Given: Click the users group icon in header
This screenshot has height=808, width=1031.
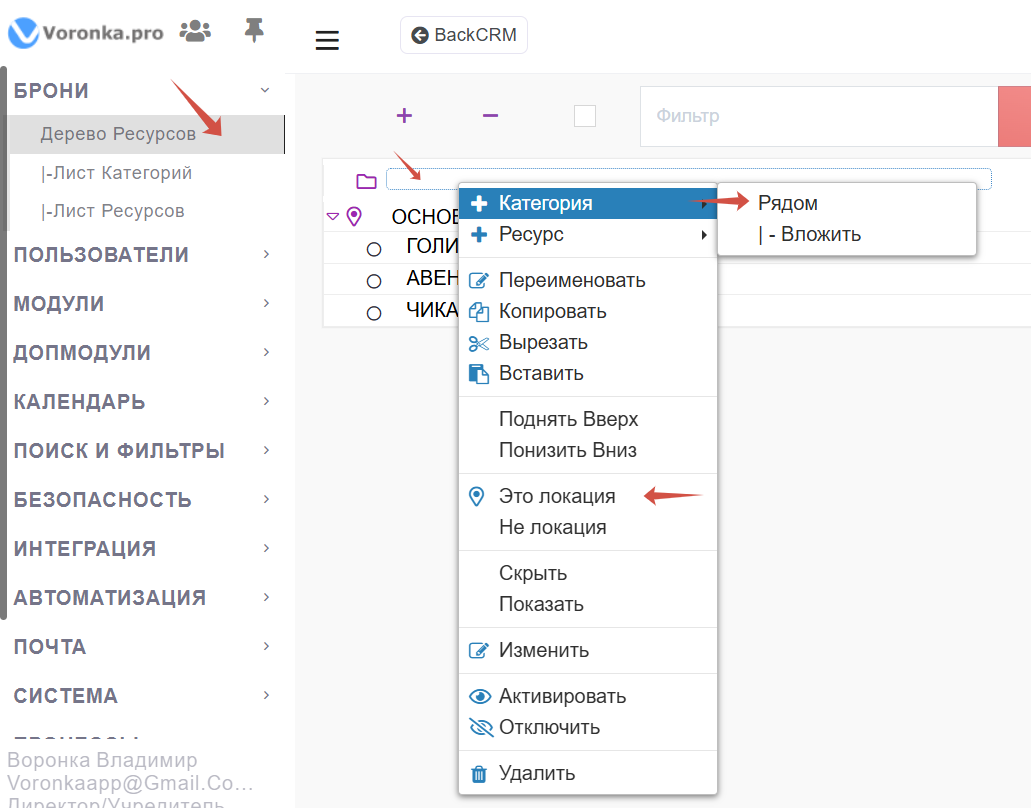Looking at the screenshot, I should (195, 32).
